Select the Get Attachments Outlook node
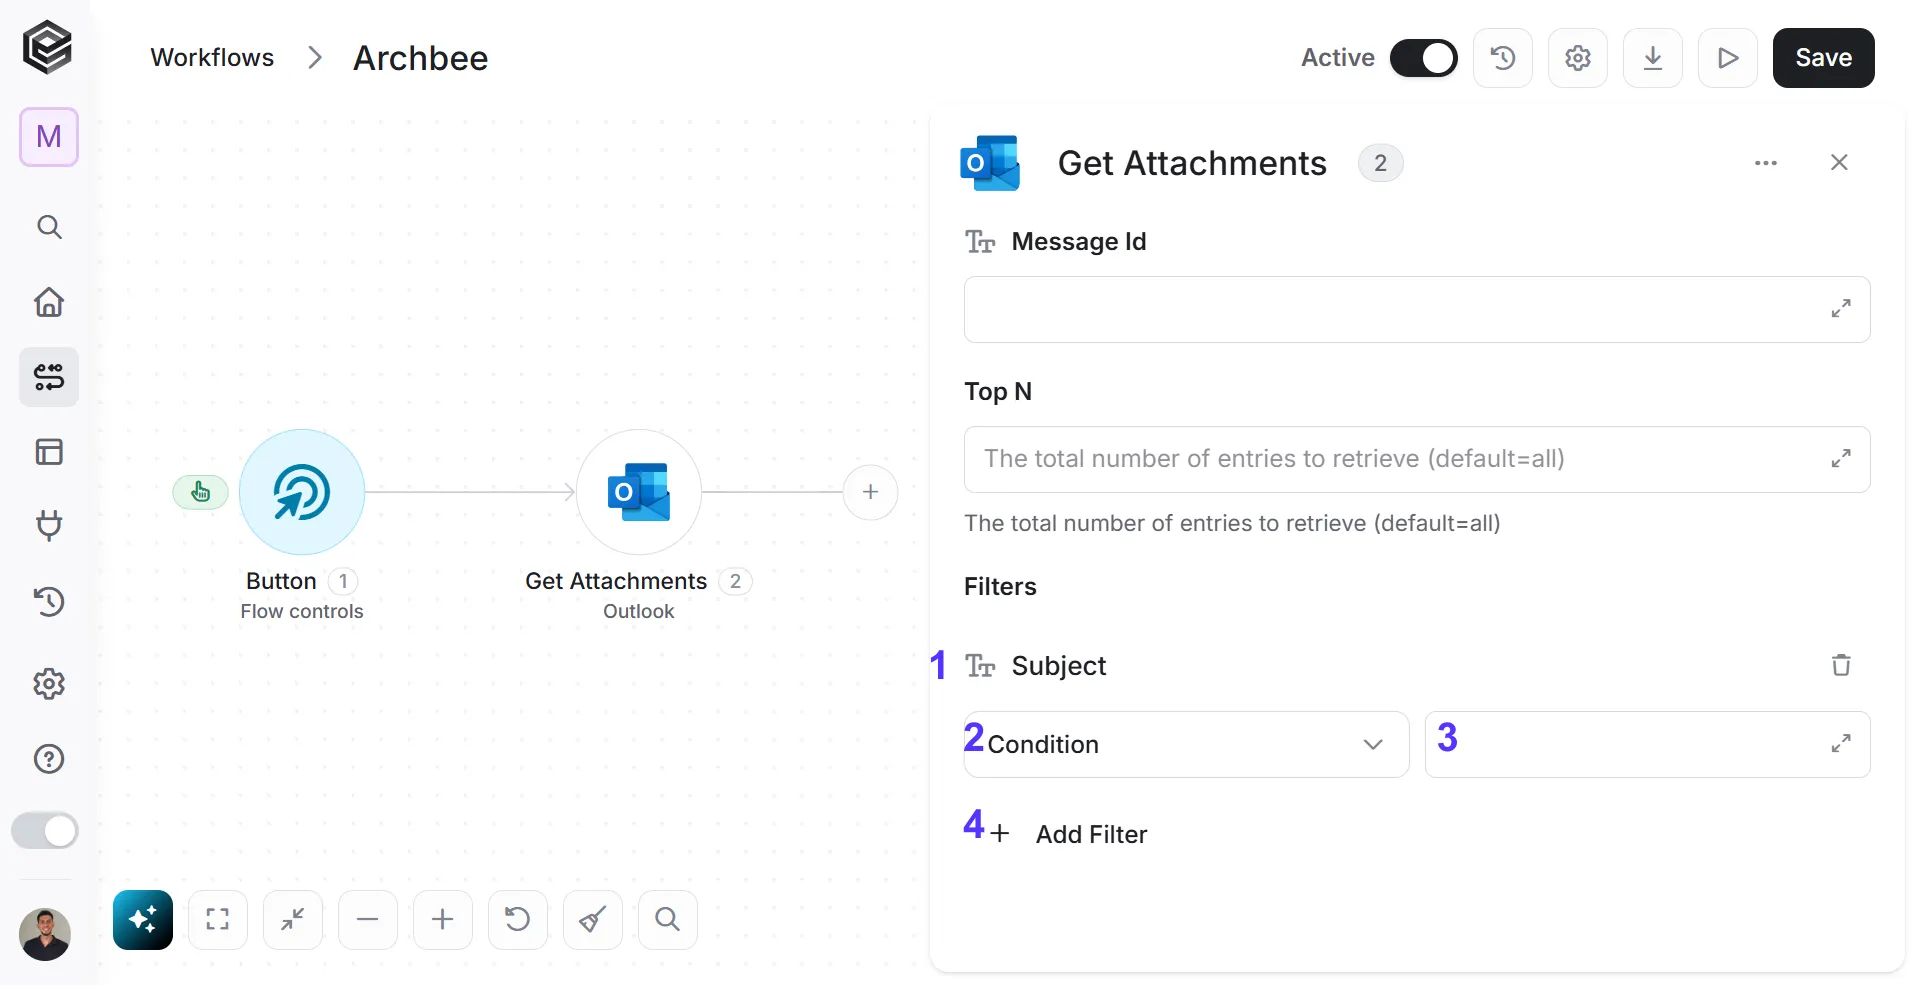 (639, 492)
